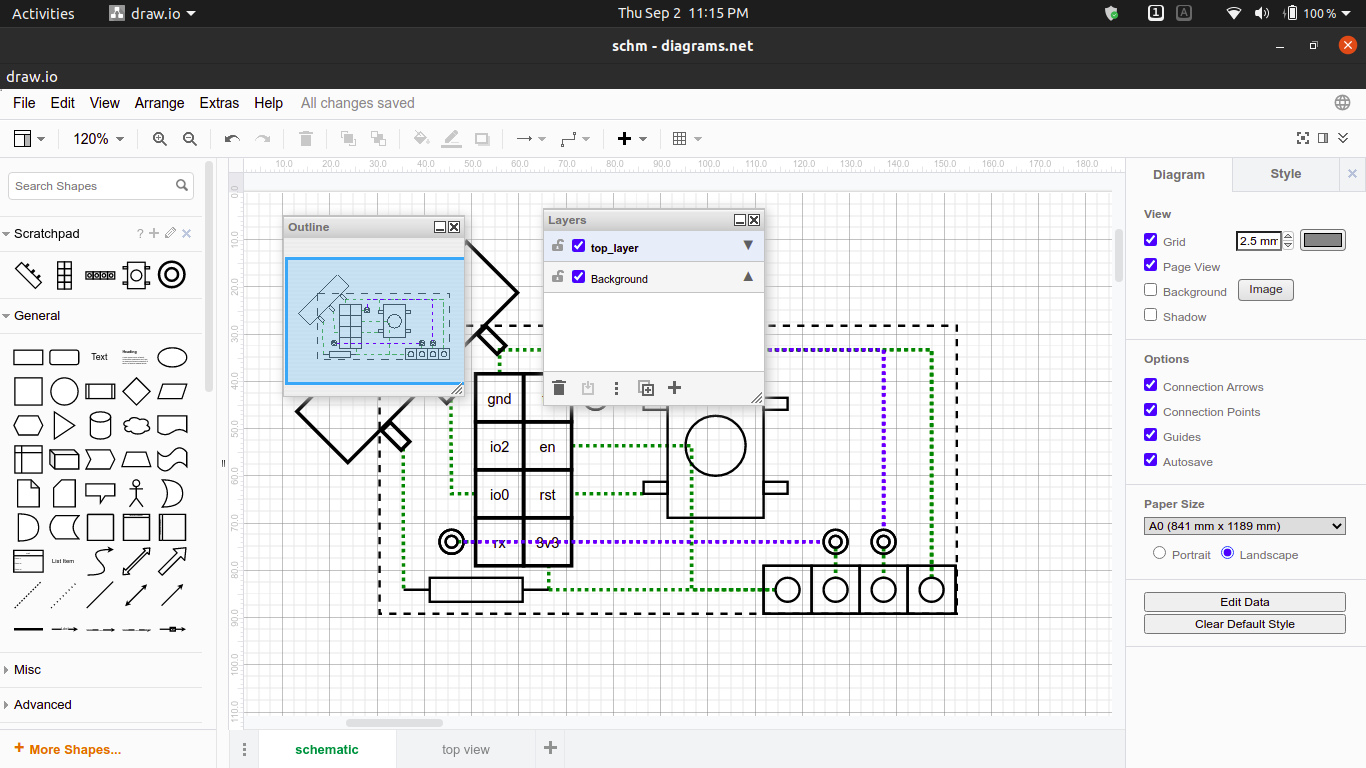Select the Portrait orientation radio button

tap(1160, 553)
